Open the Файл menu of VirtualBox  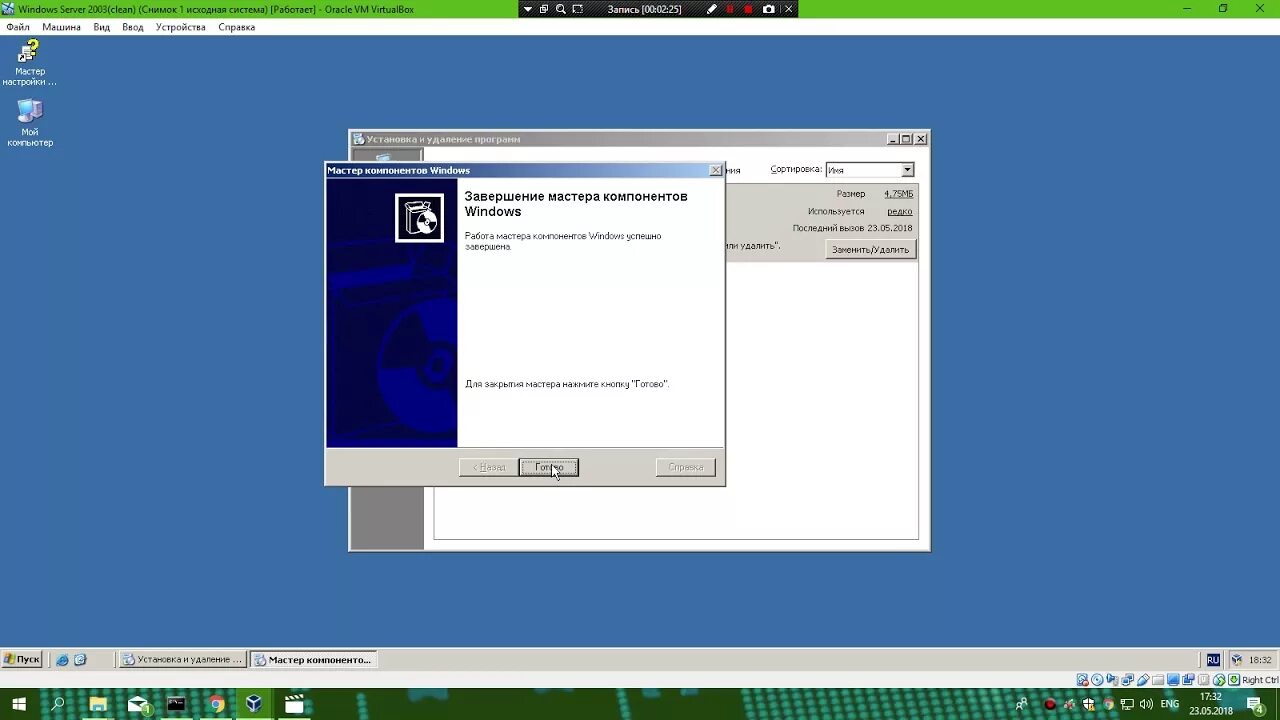[18, 27]
